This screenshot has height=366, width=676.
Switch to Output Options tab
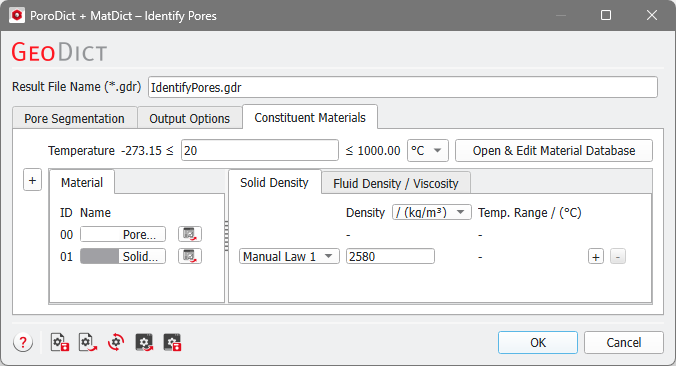190,118
